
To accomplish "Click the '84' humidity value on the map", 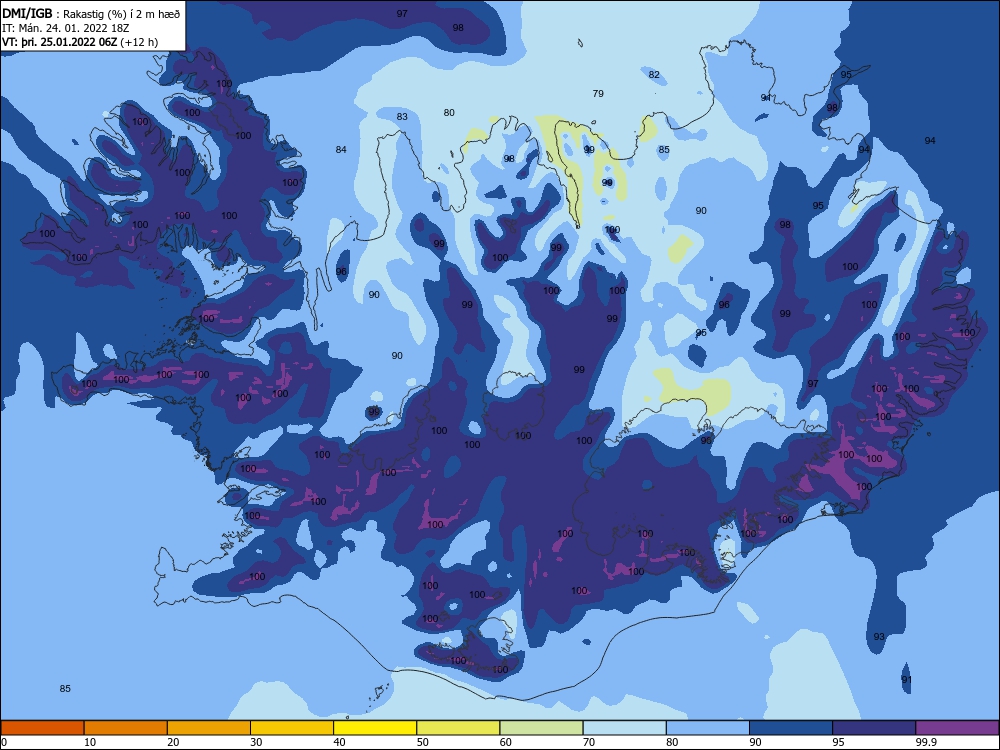I will (341, 150).
